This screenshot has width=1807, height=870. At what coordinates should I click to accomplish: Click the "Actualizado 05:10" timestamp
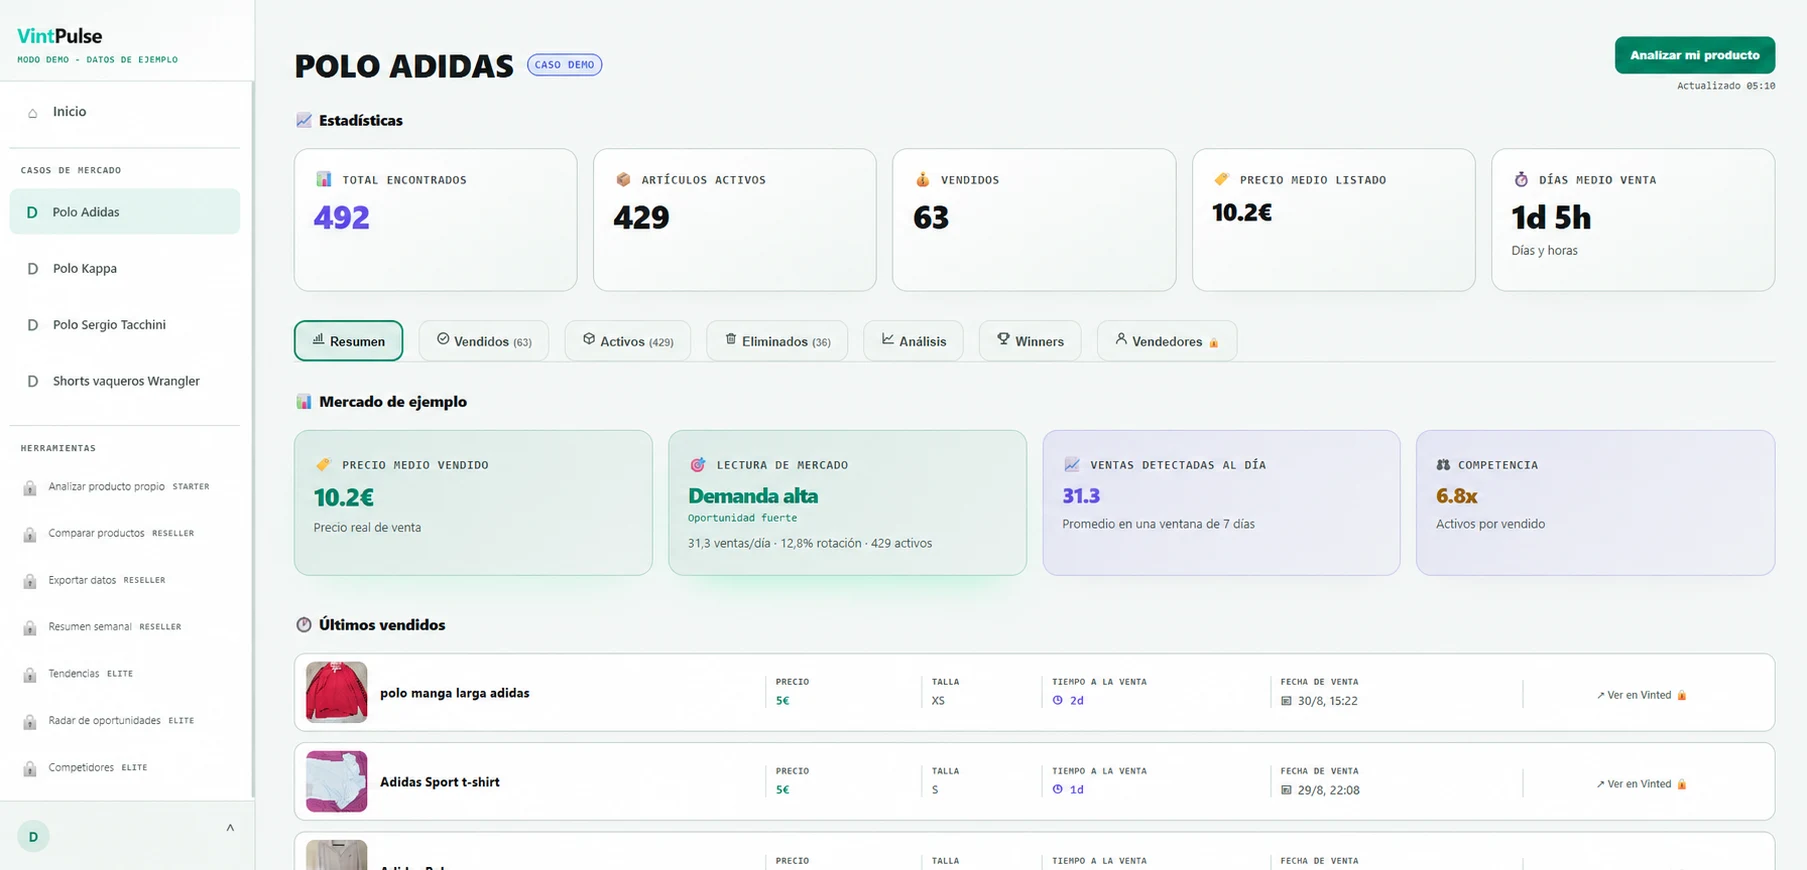pos(1726,86)
